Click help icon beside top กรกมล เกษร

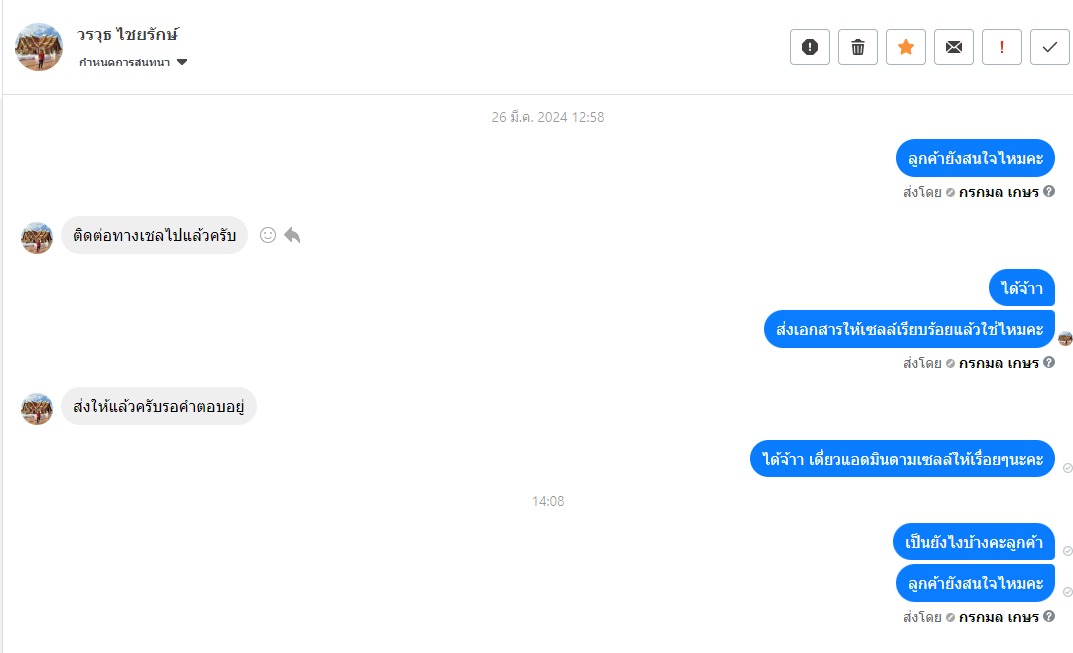coord(1049,192)
